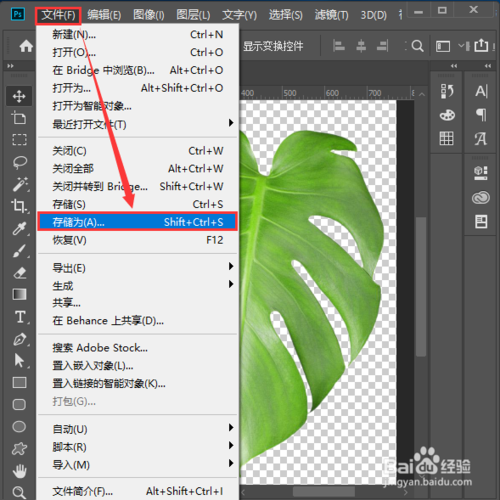Open the Character panel icon
This screenshot has height=500, width=500.
pyautogui.click(x=481, y=91)
